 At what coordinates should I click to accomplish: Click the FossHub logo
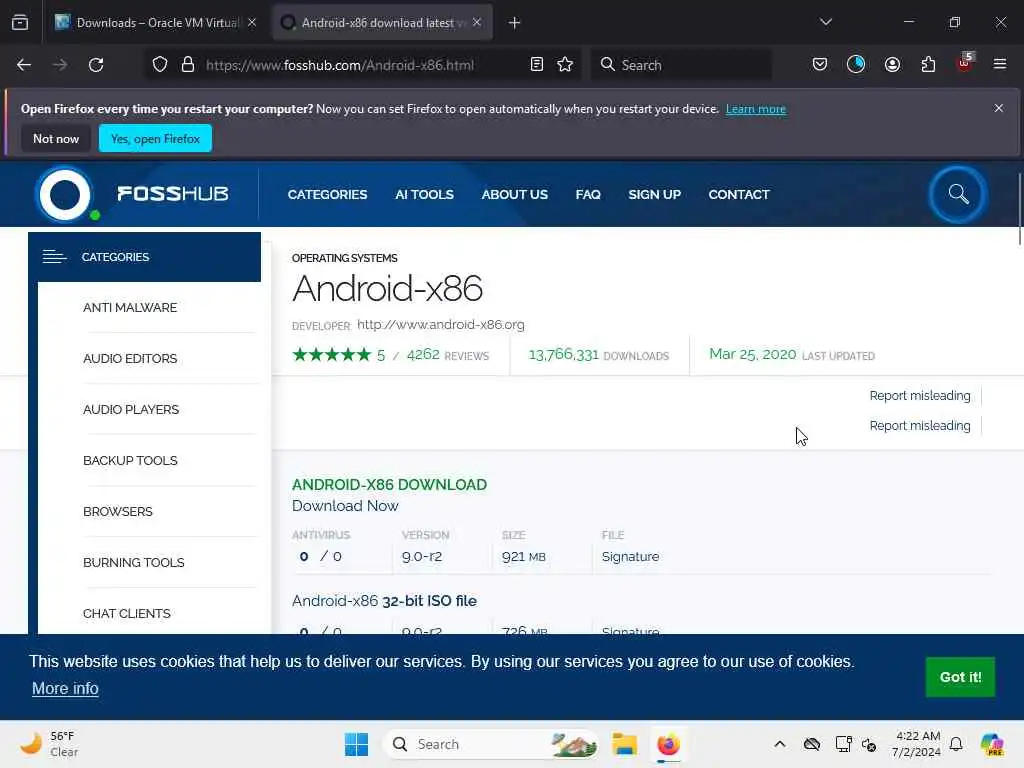point(133,194)
